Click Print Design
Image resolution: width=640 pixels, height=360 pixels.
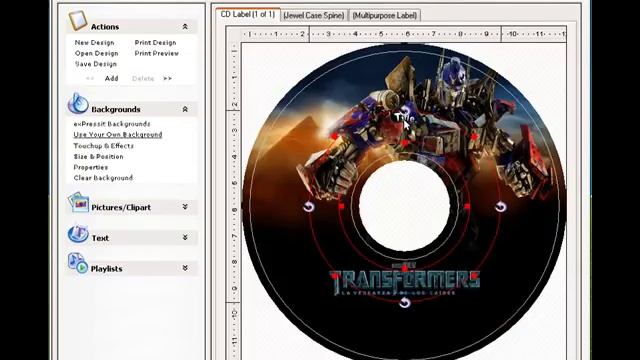155,42
